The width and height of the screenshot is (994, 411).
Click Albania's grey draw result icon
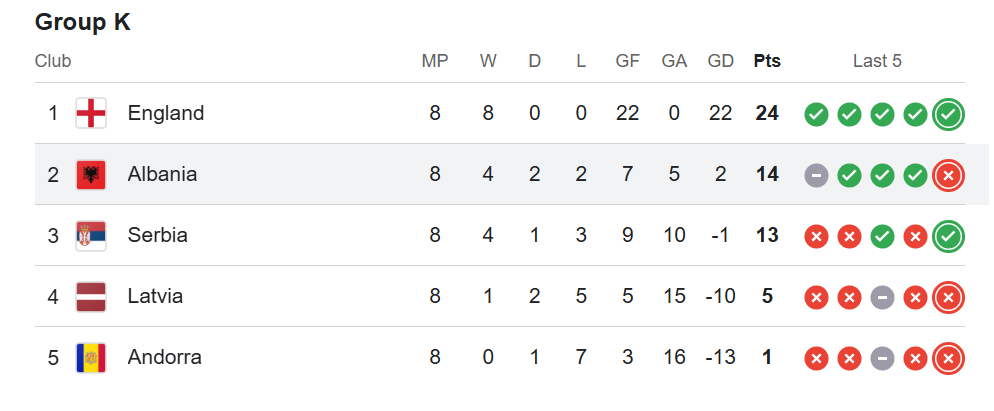pyautogui.click(x=816, y=176)
